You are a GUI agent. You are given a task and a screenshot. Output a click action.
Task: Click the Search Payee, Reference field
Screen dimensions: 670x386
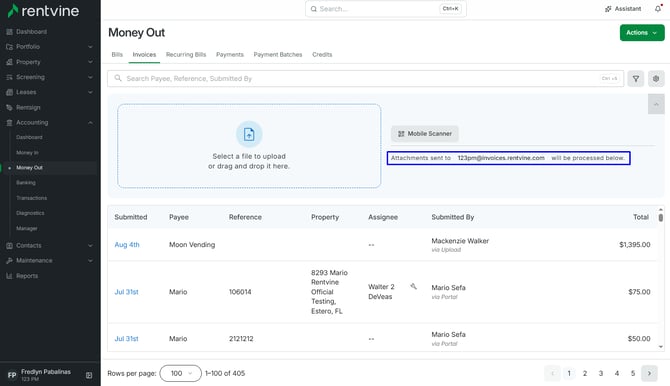tap(365, 79)
